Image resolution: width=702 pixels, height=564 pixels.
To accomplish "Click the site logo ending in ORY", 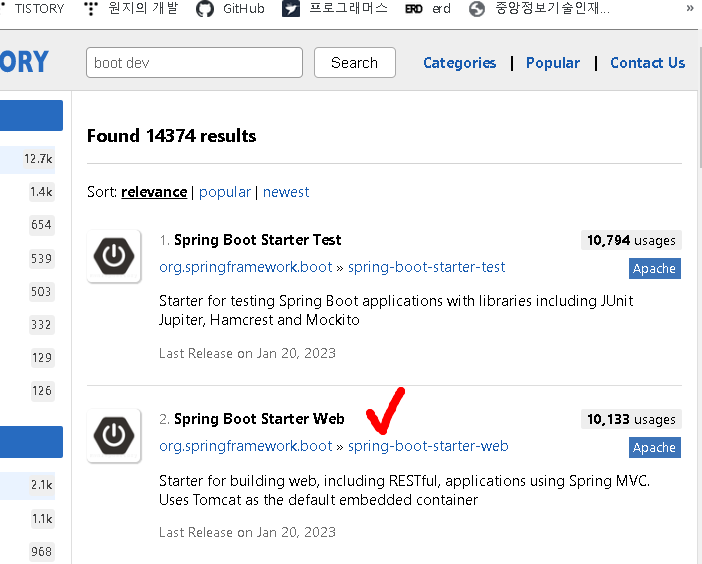I will tap(24, 62).
